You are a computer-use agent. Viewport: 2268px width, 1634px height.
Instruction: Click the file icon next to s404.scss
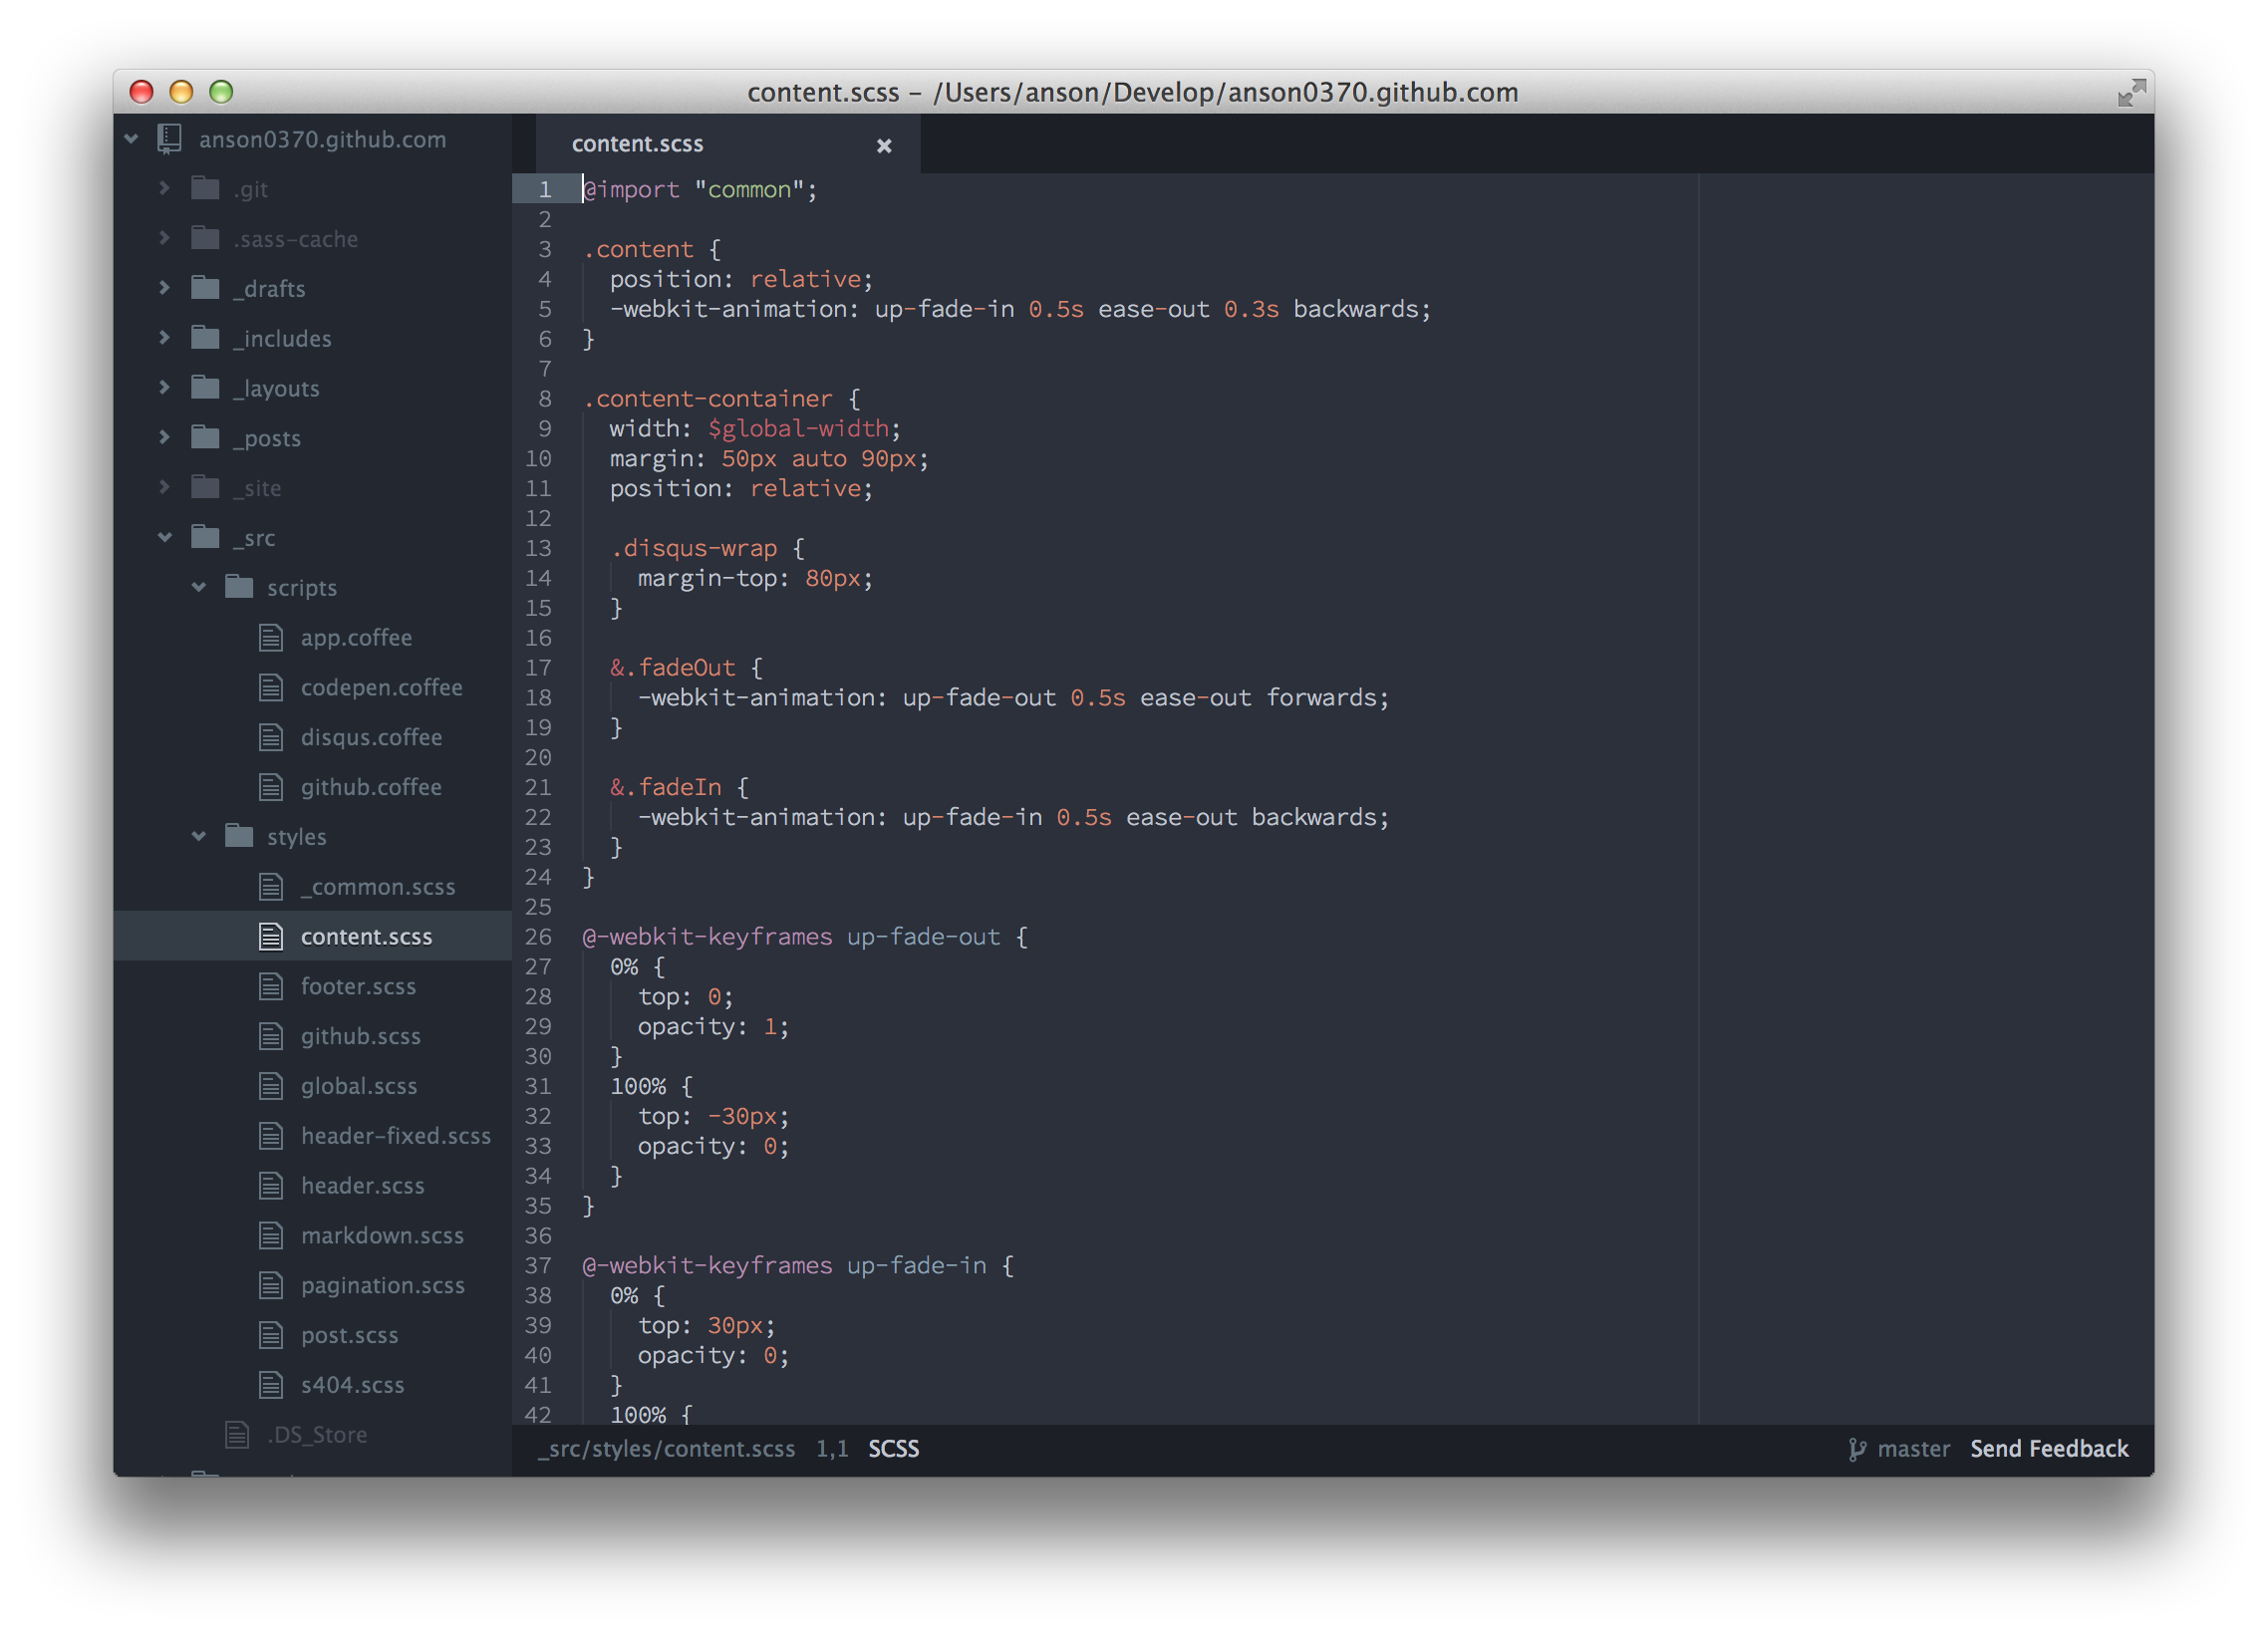(271, 1385)
